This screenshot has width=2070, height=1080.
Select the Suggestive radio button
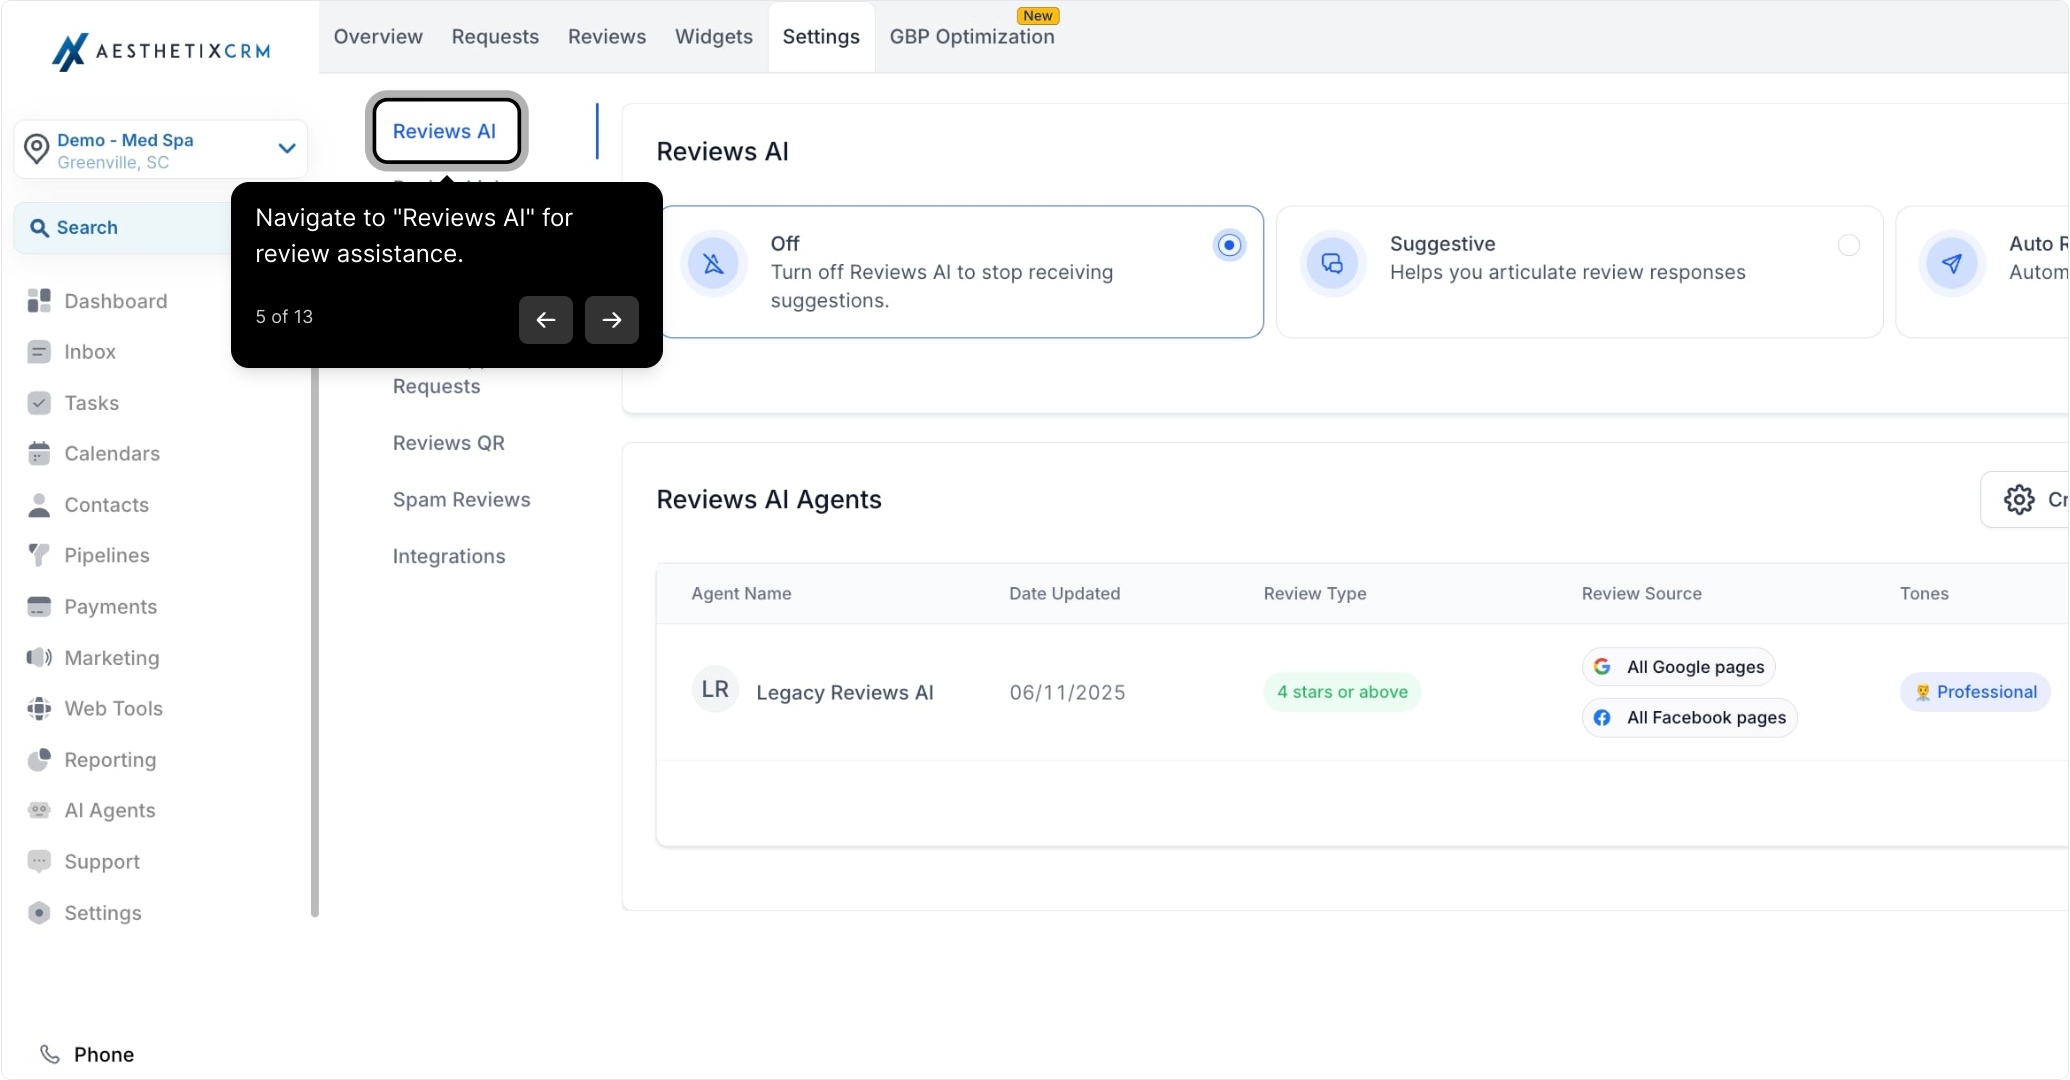(1849, 245)
